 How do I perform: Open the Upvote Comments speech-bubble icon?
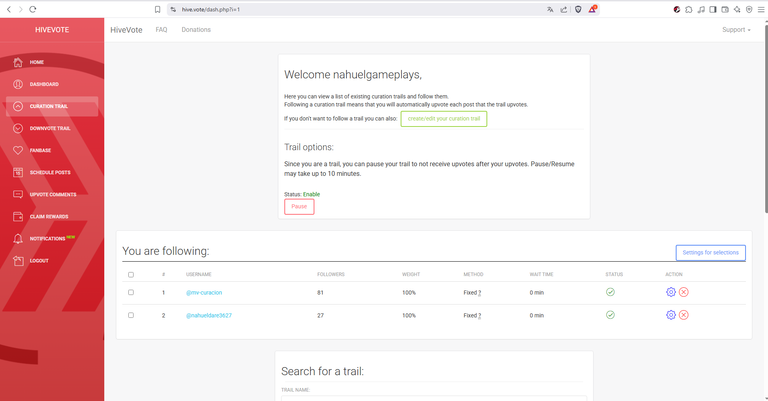[18, 194]
